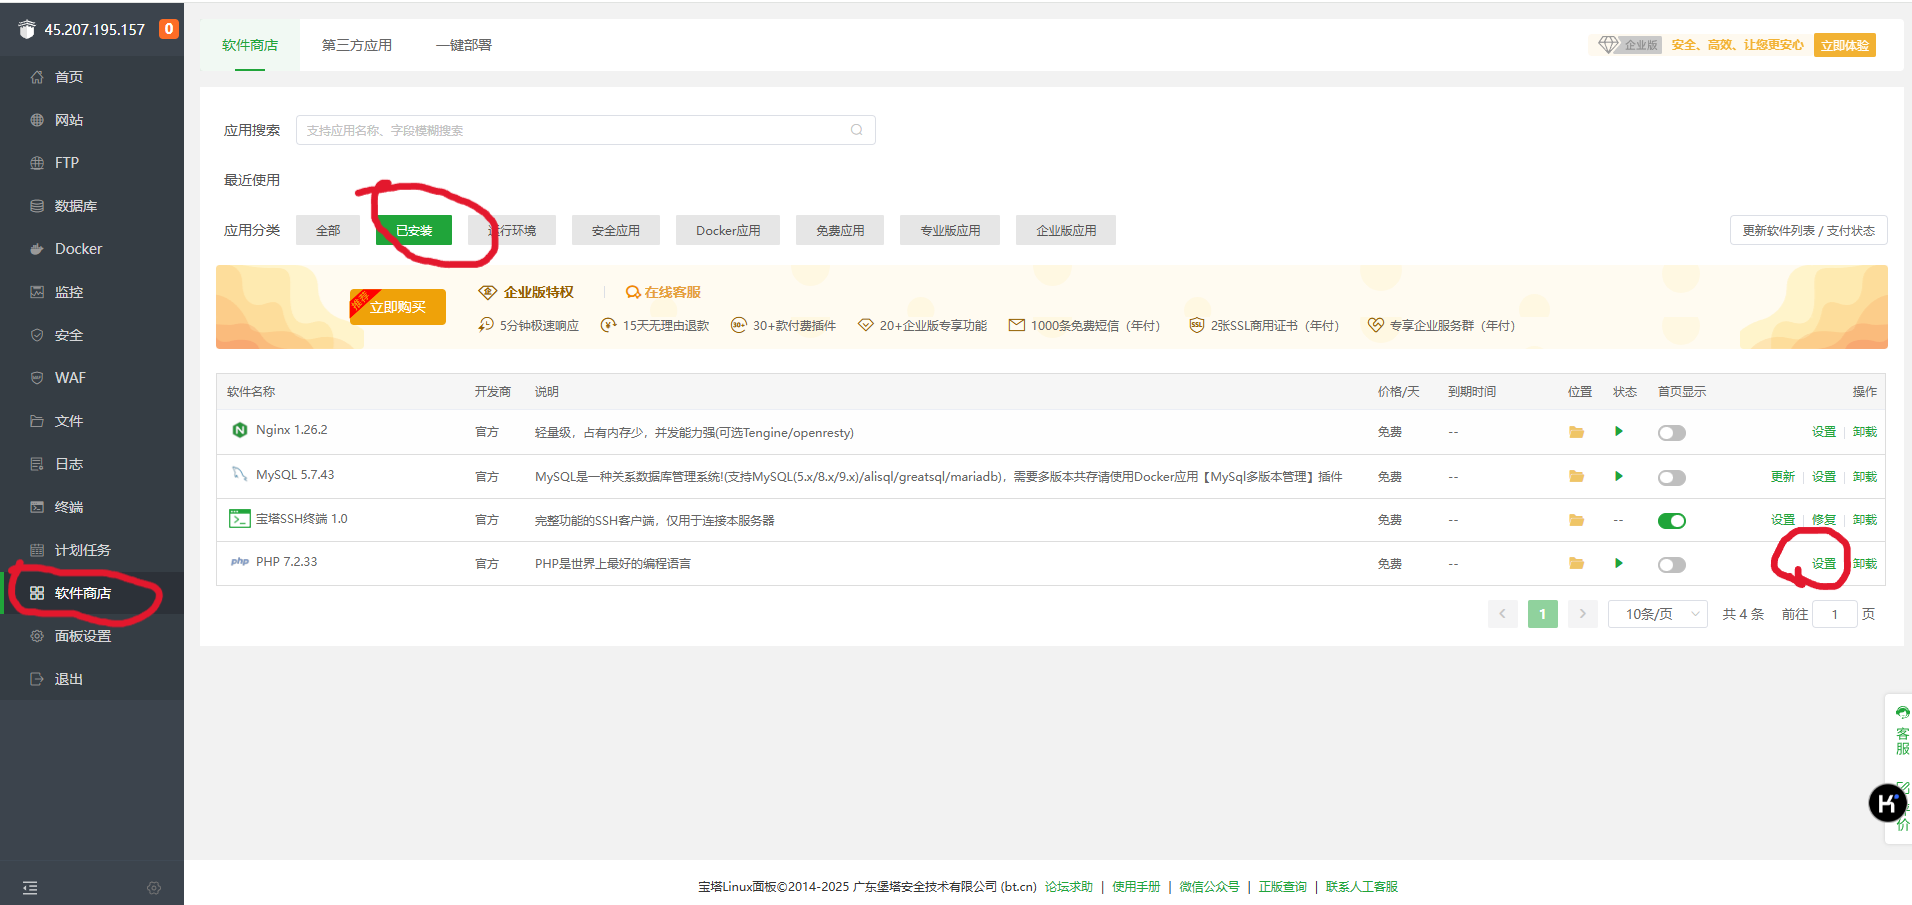Enable homepage display toggle for MySQL 5.7.43
Screen dimensions: 1912x905
[1671, 477]
